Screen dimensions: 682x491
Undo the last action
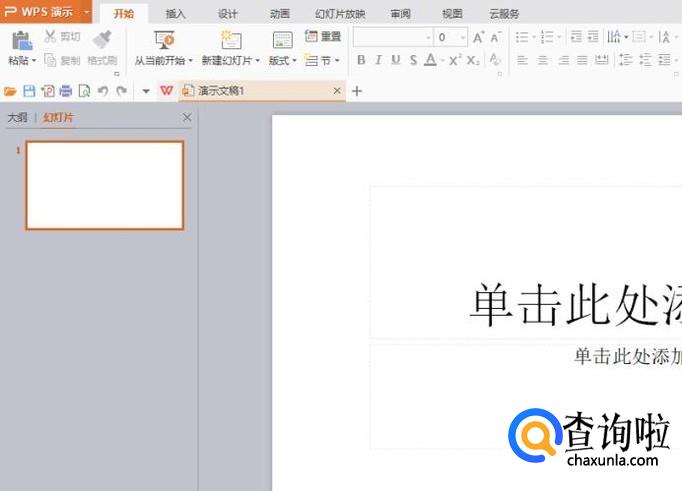click(103, 91)
